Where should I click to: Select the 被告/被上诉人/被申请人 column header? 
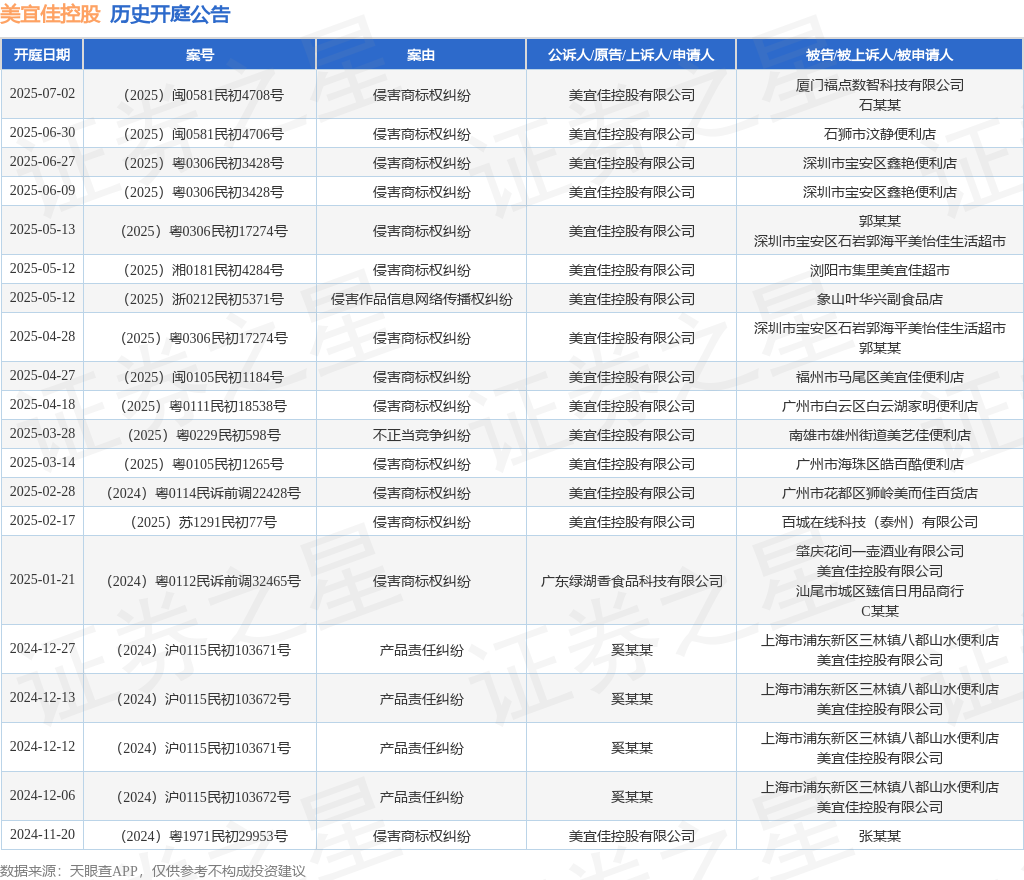880,55
